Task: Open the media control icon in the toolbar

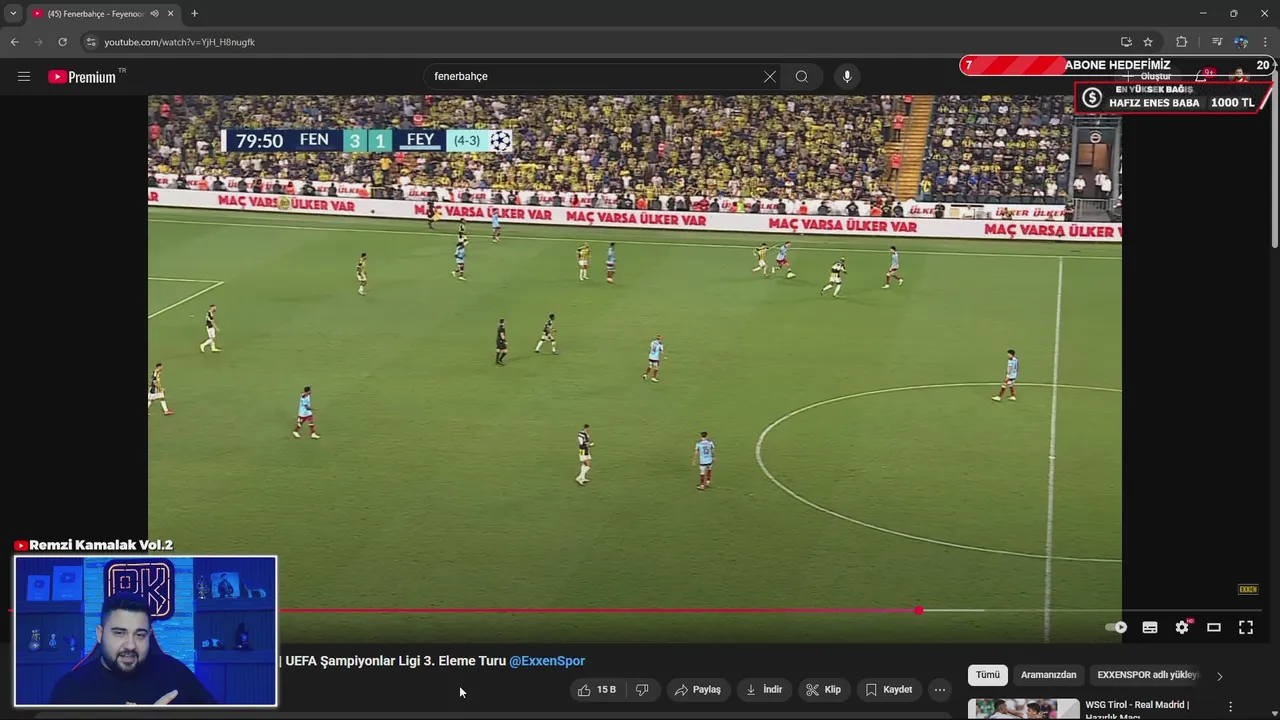Action: (x=1217, y=42)
